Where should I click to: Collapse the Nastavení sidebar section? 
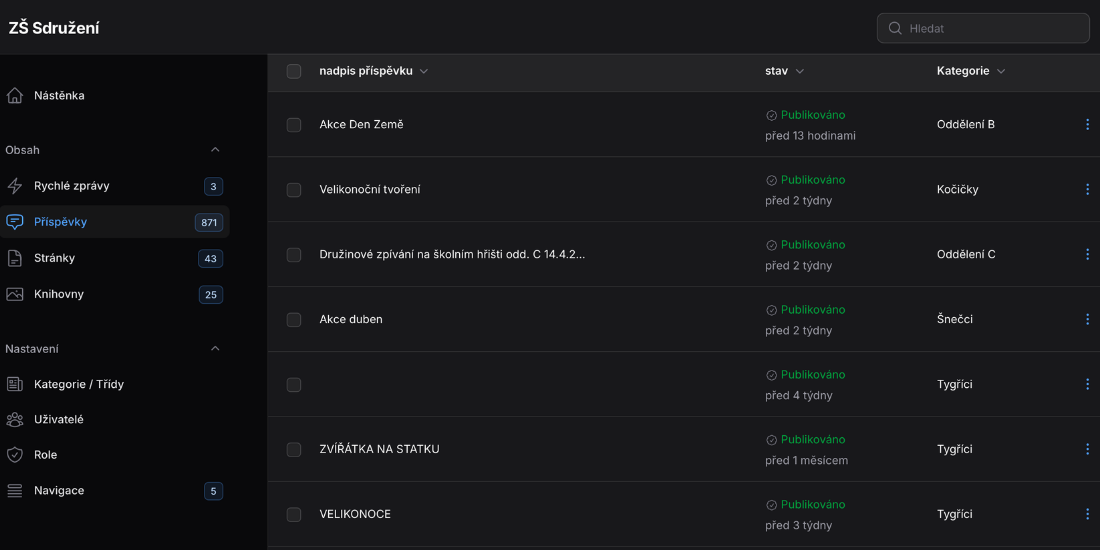click(215, 349)
